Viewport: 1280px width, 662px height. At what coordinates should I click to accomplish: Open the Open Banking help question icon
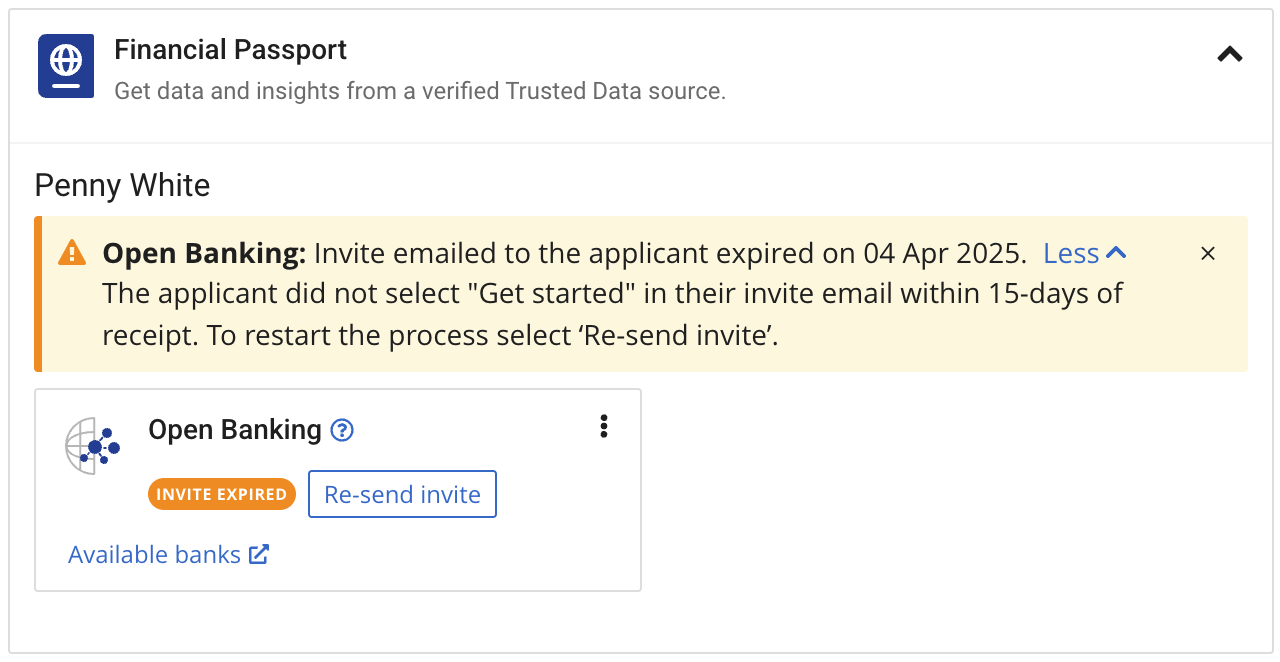(x=343, y=430)
